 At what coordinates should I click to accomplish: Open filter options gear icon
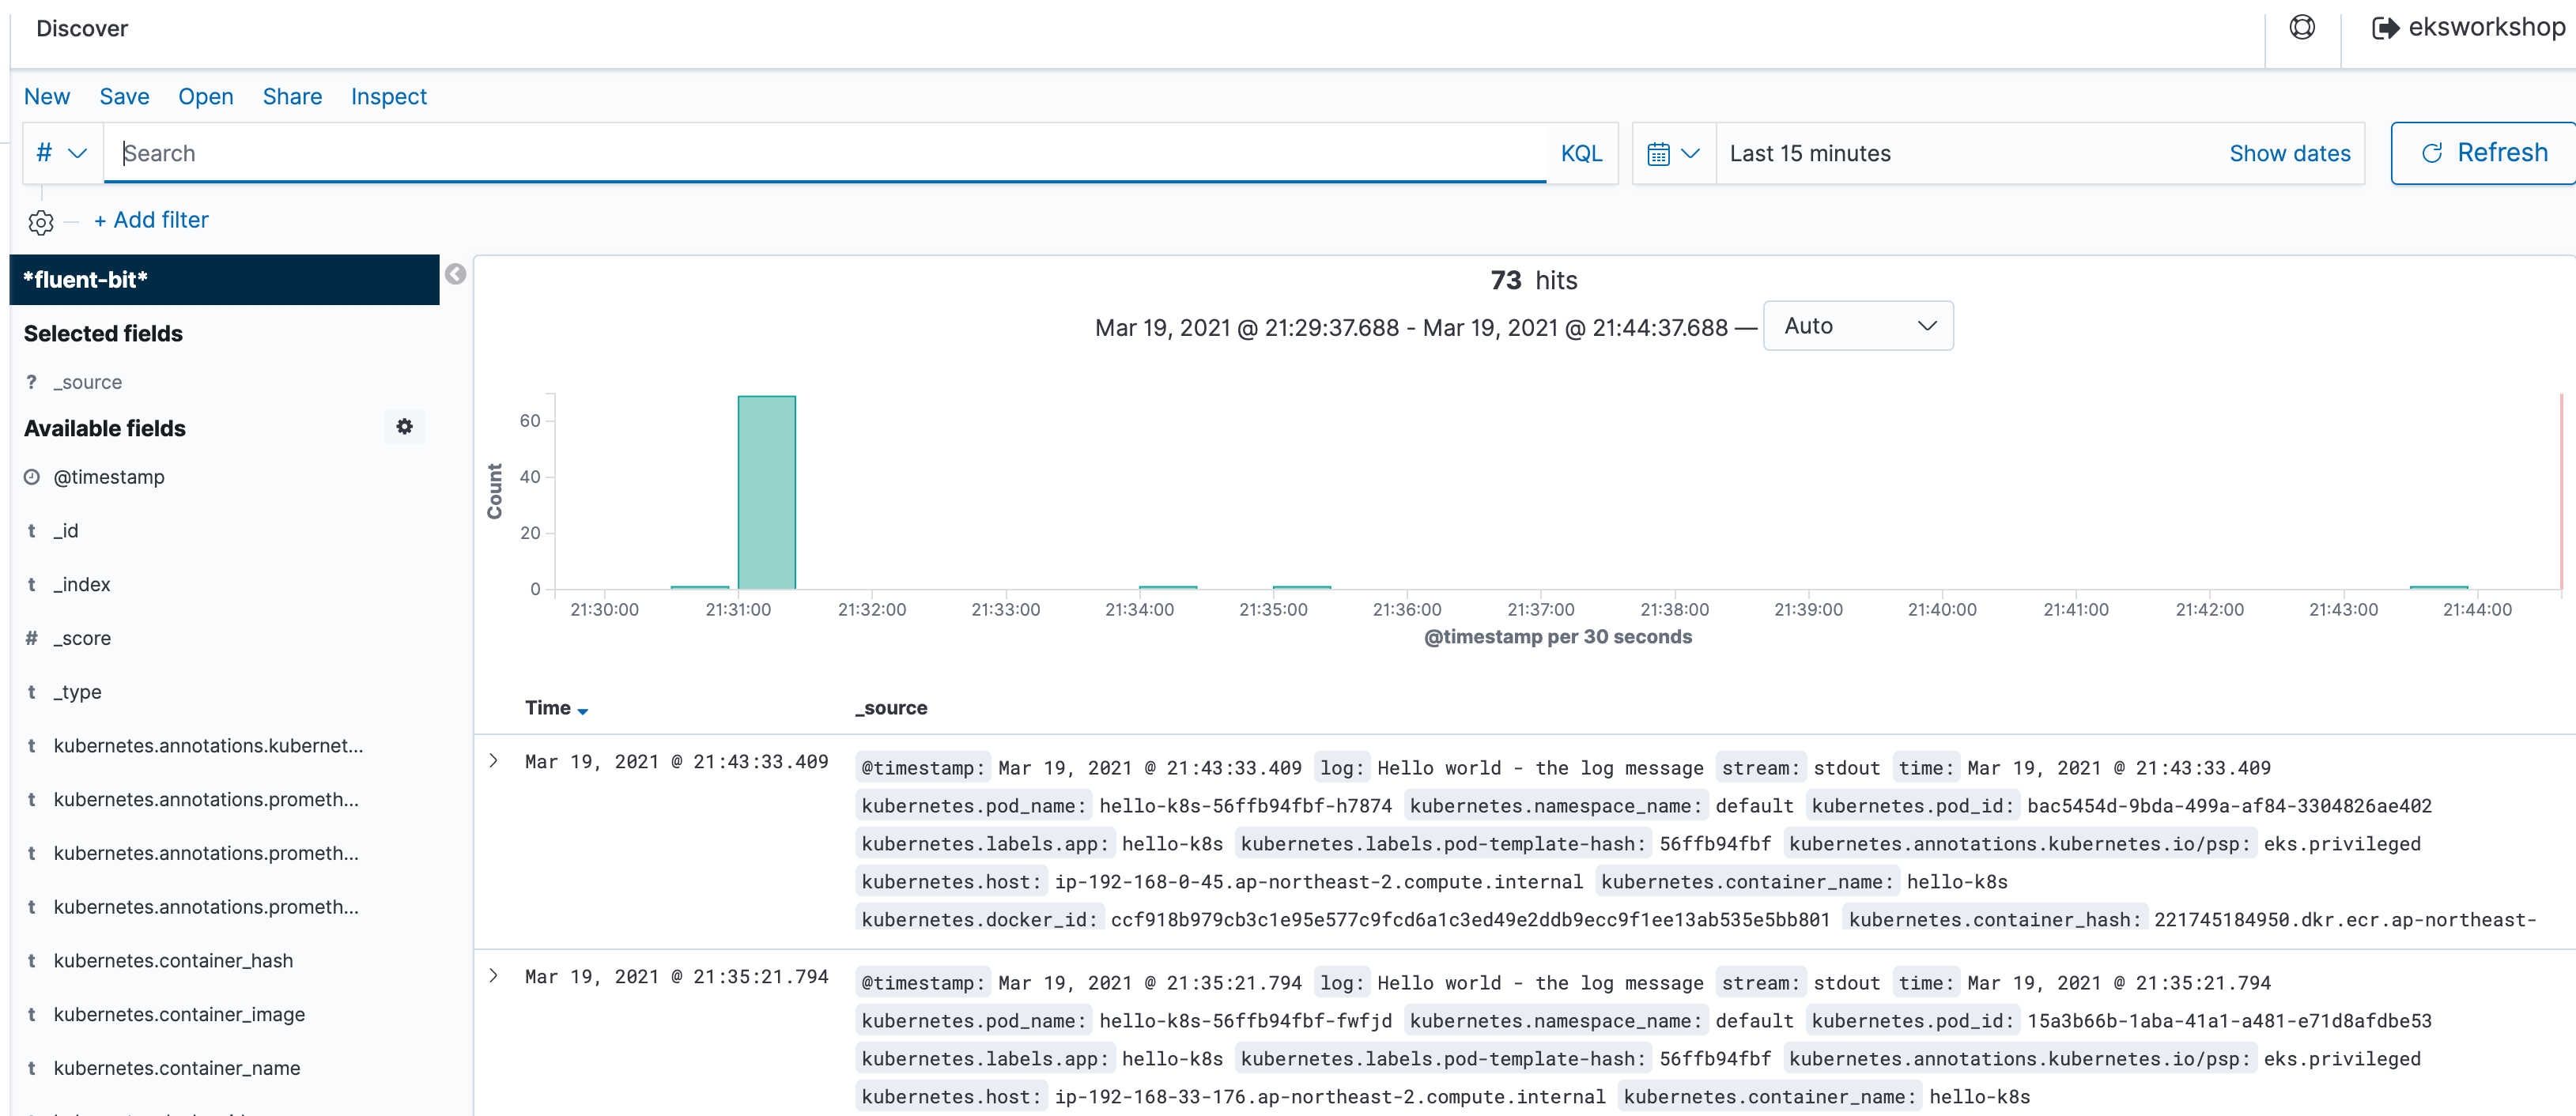coord(41,222)
